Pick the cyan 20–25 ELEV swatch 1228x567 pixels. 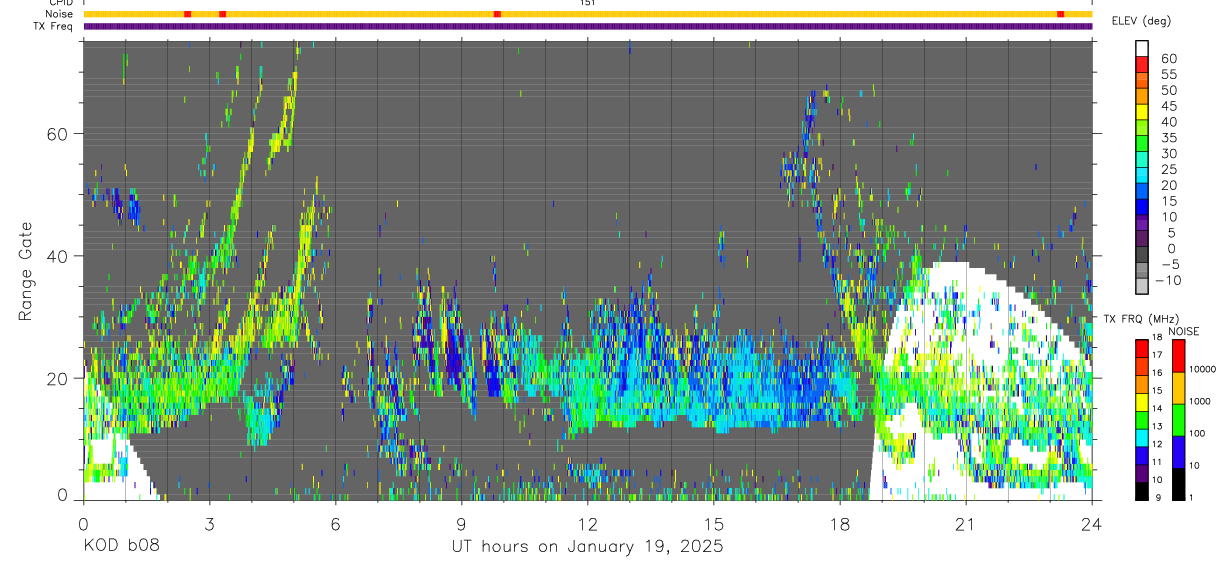pos(1142,177)
